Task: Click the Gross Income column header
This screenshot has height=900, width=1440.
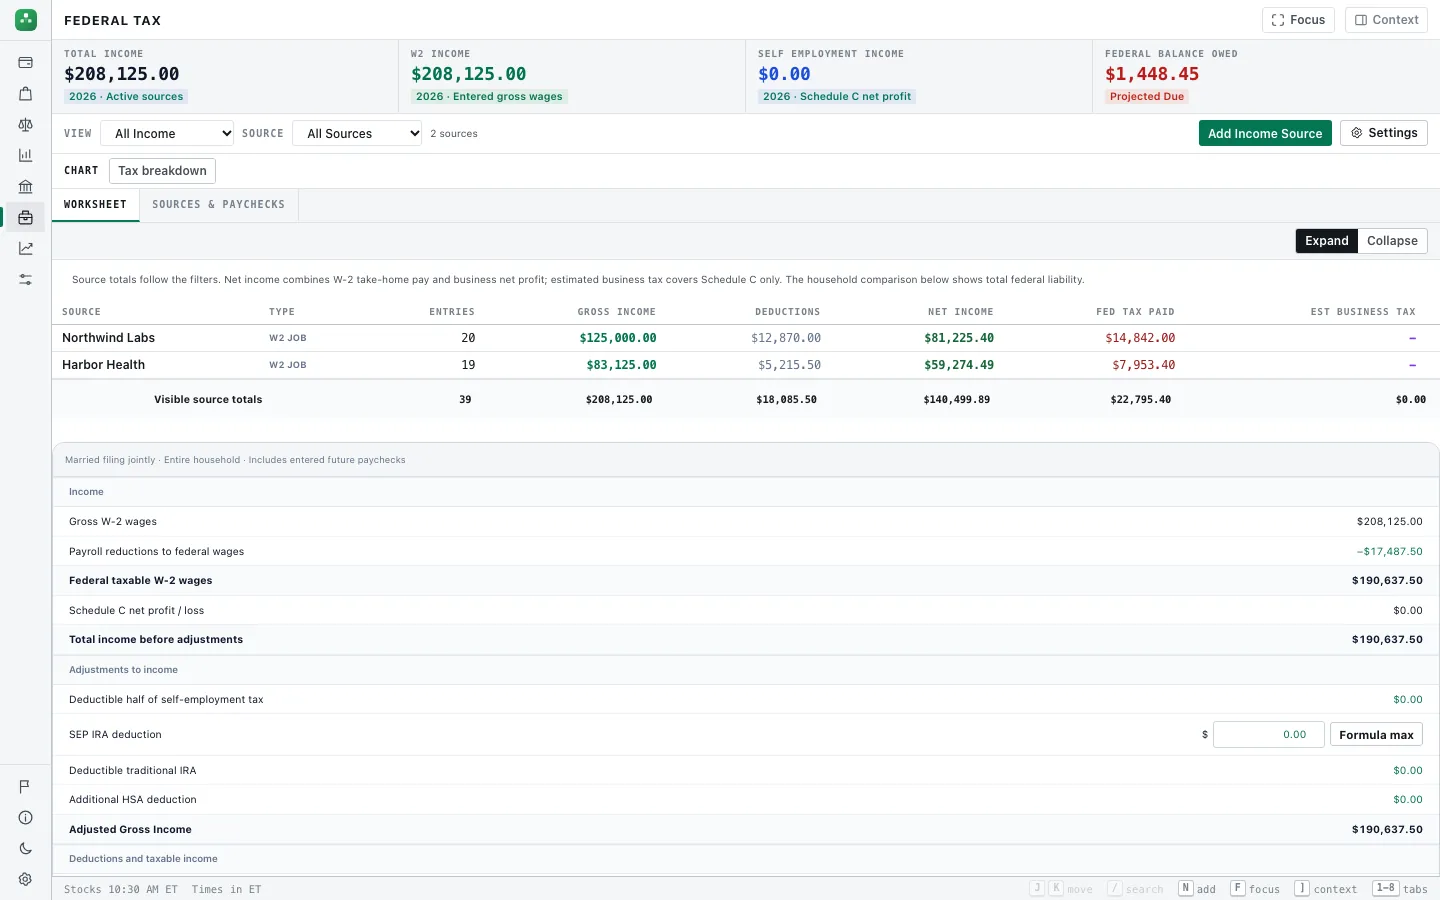Action: (616, 312)
